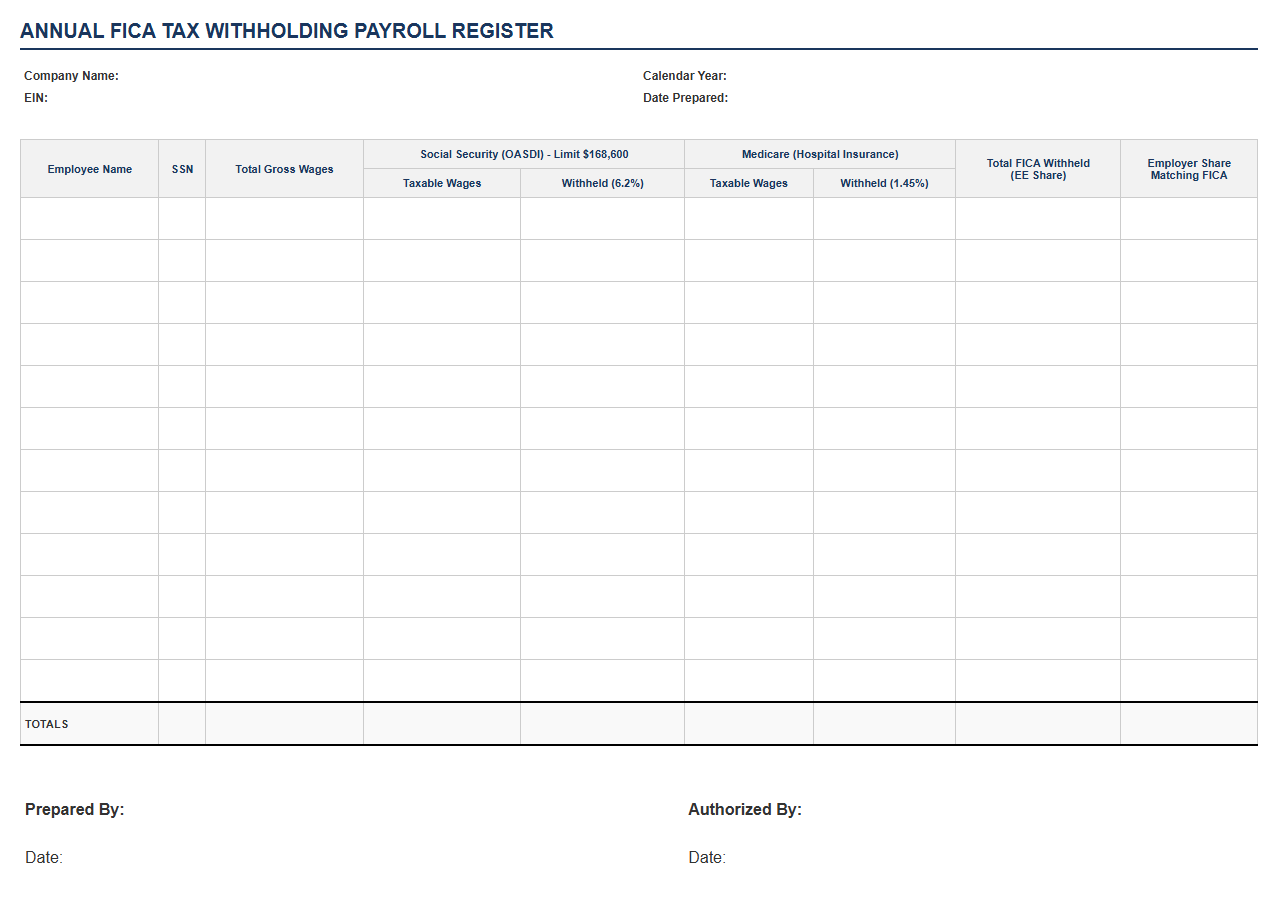Screen dimensions: 1278x902
Task: Click the Prepared By label
Action: pyautogui.click(x=75, y=810)
